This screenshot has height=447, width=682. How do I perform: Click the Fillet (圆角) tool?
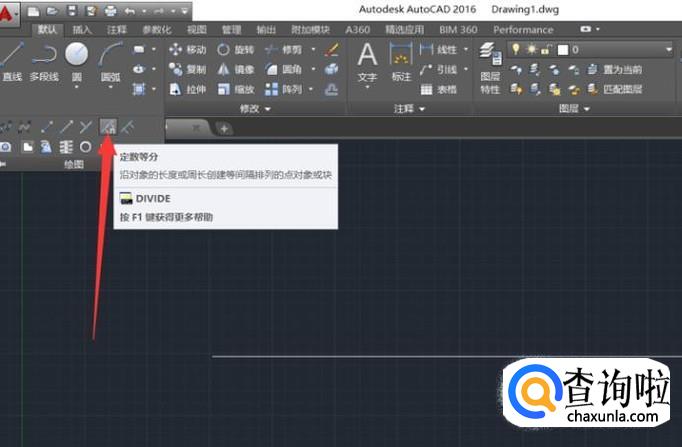pos(283,69)
